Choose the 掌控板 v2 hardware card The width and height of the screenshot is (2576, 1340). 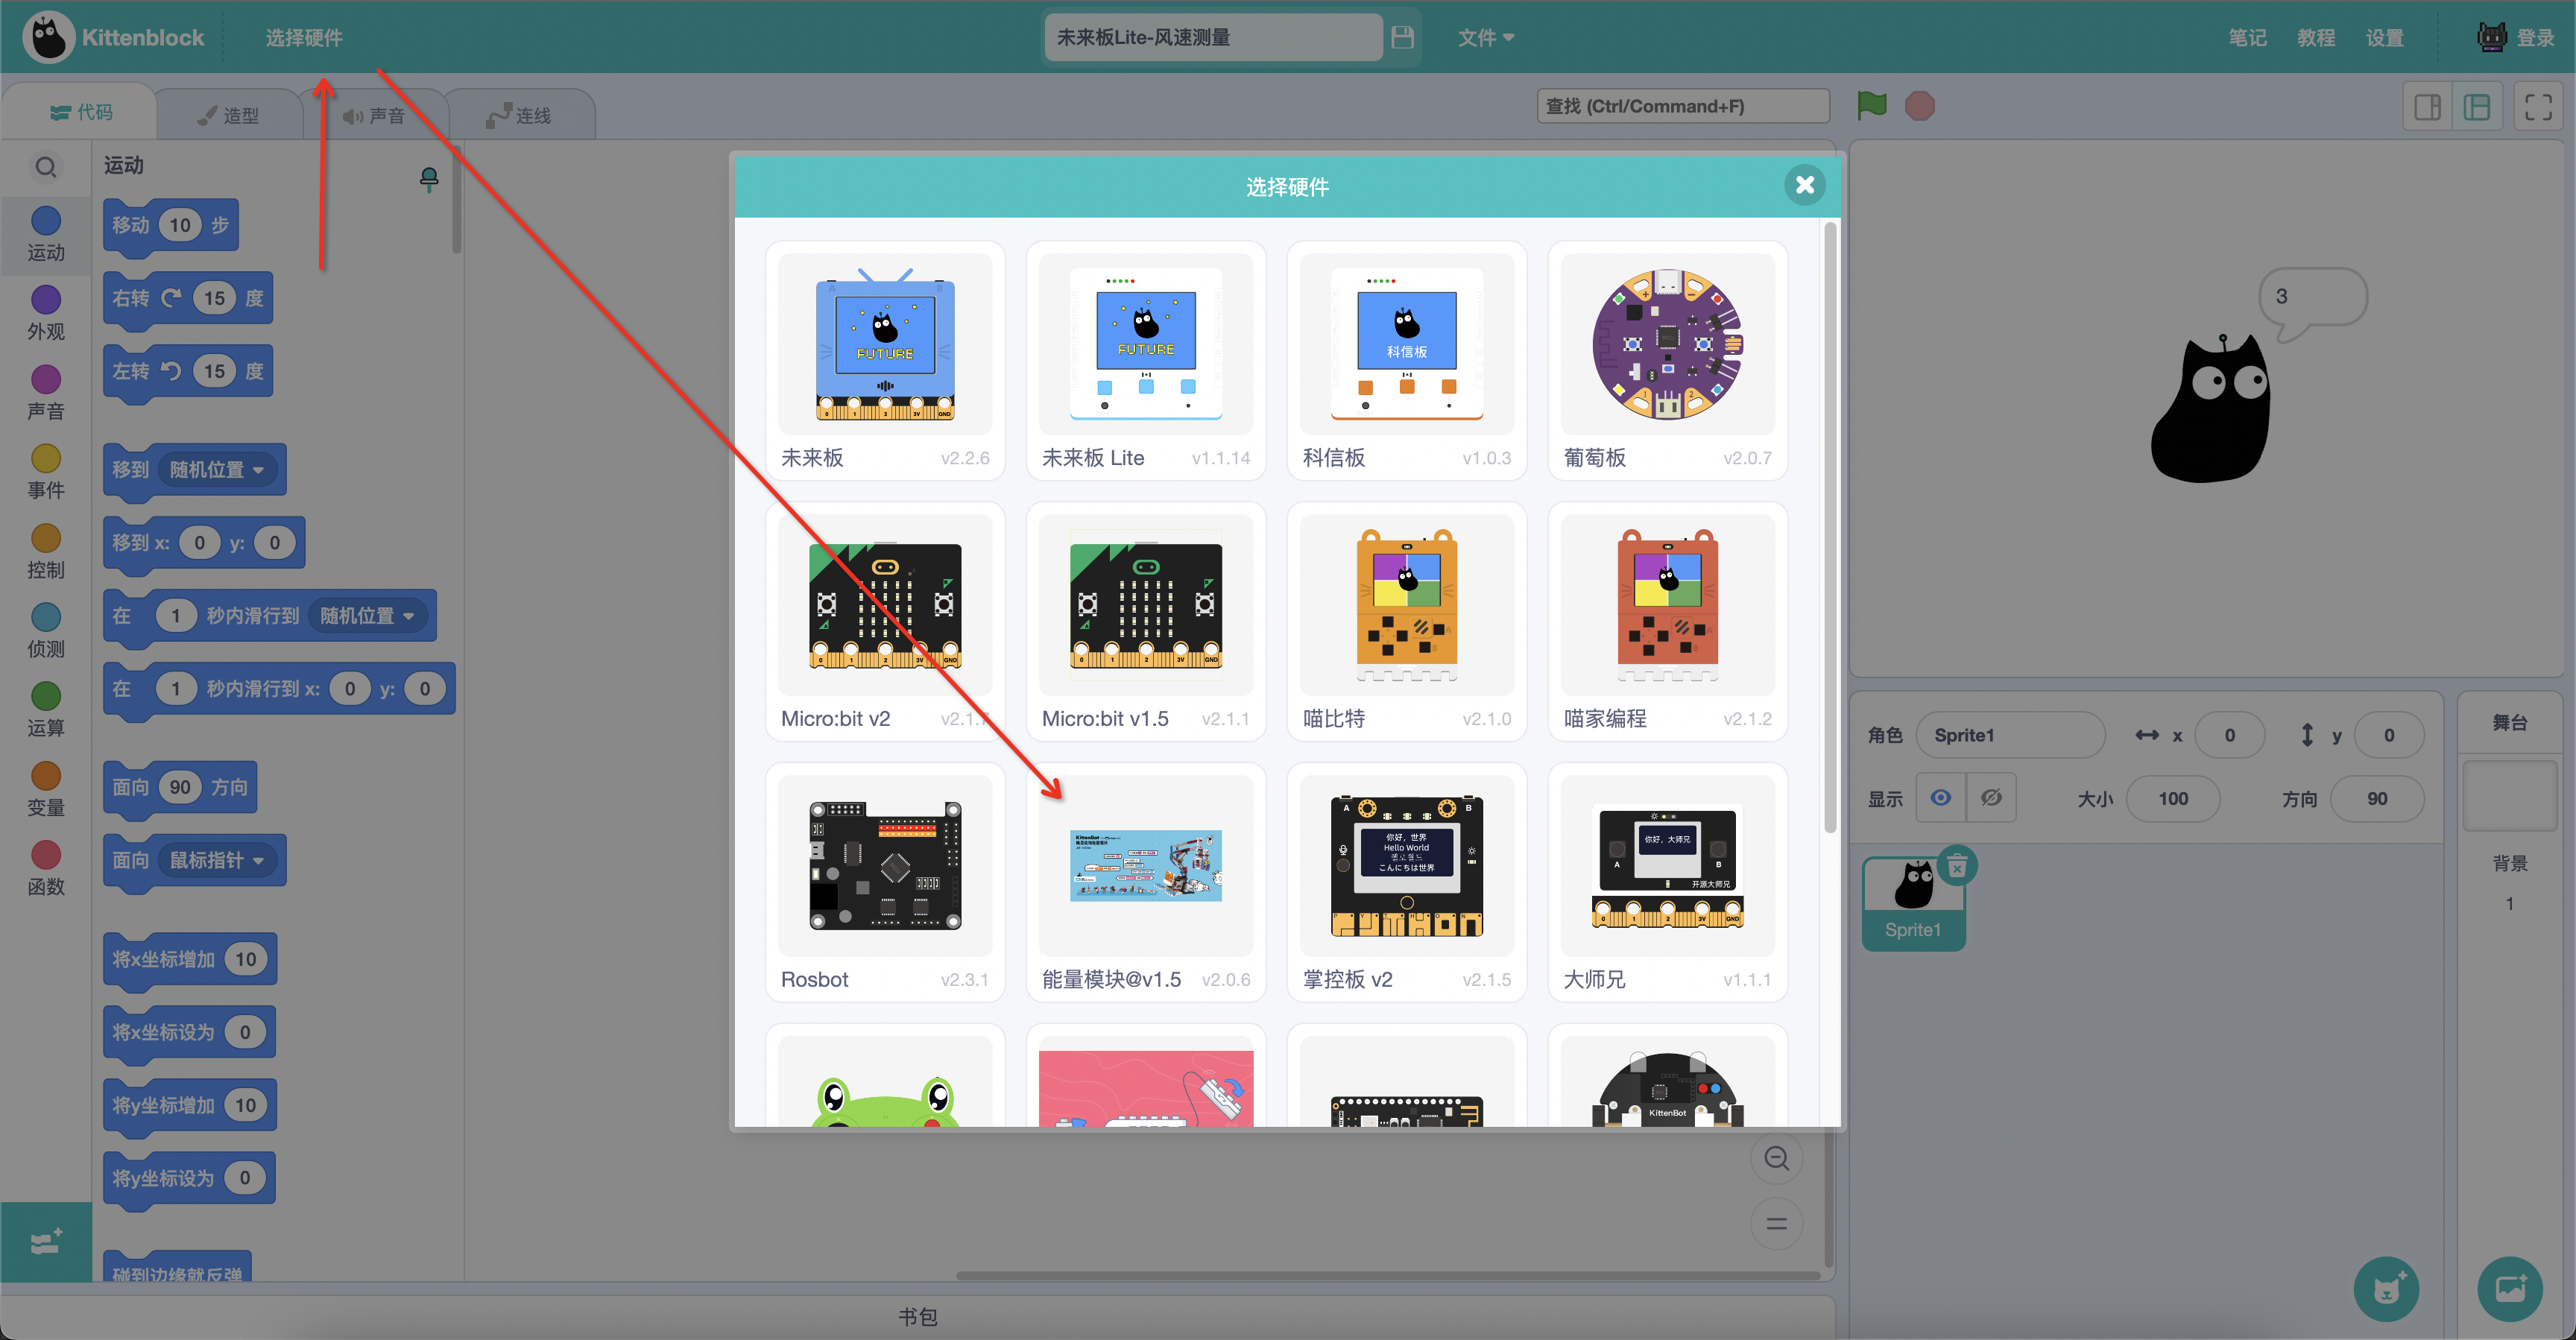click(x=1406, y=882)
